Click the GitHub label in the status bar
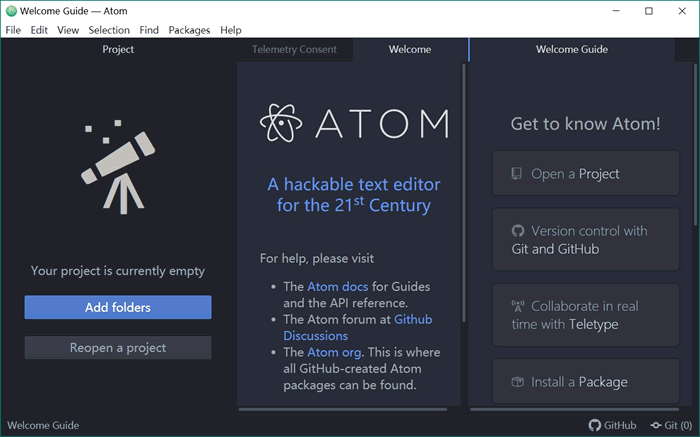700x437 pixels. tap(620, 425)
